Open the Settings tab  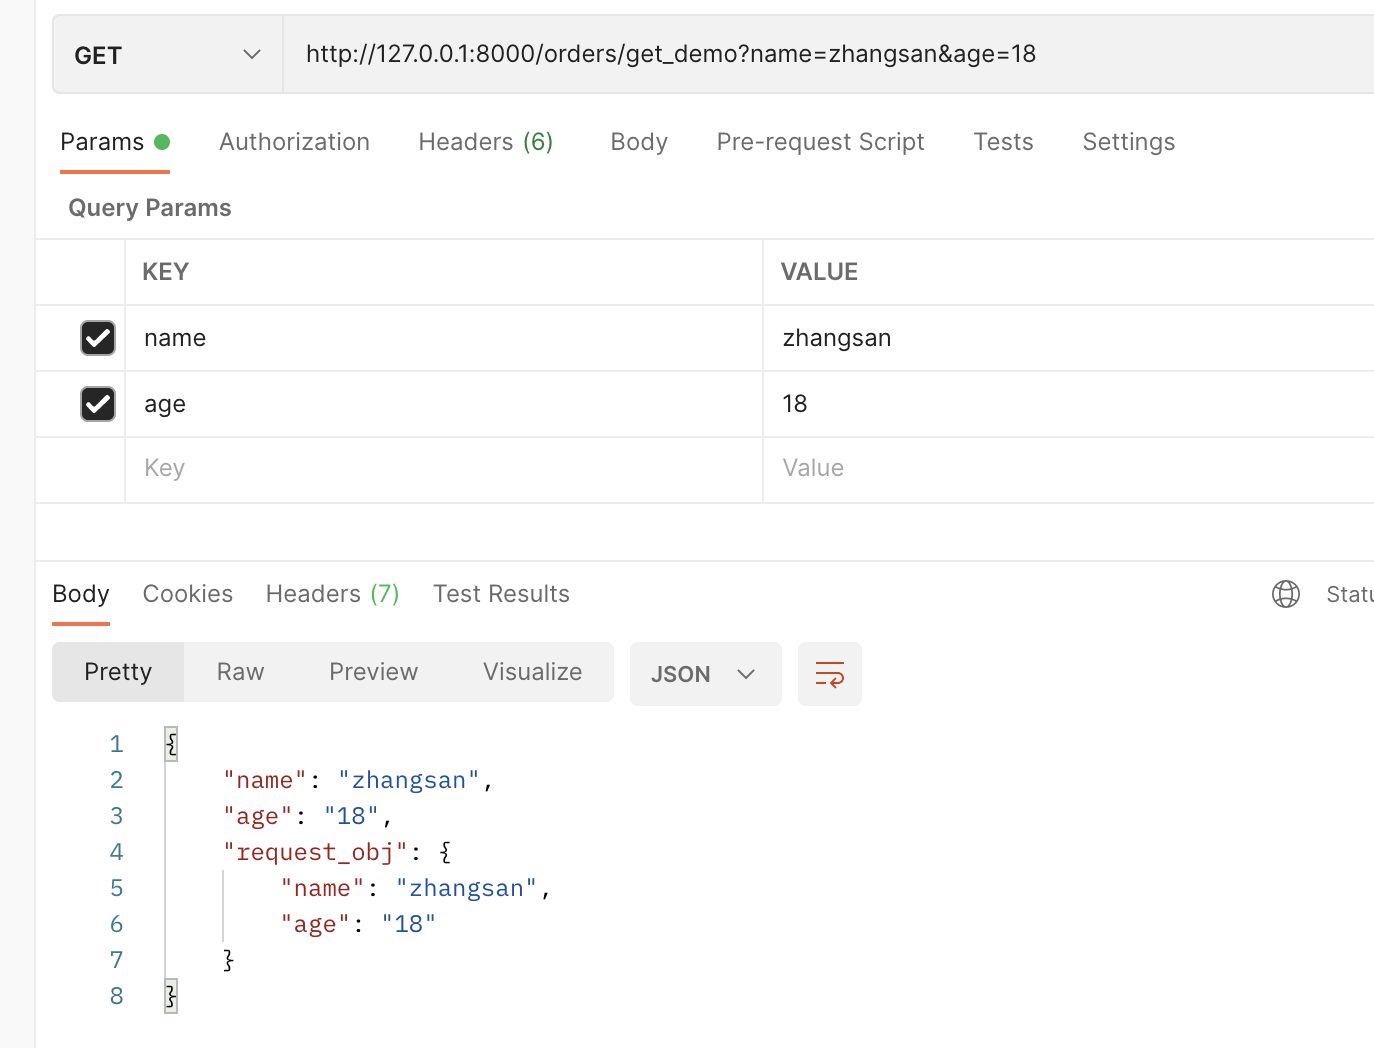tap(1128, 141)
